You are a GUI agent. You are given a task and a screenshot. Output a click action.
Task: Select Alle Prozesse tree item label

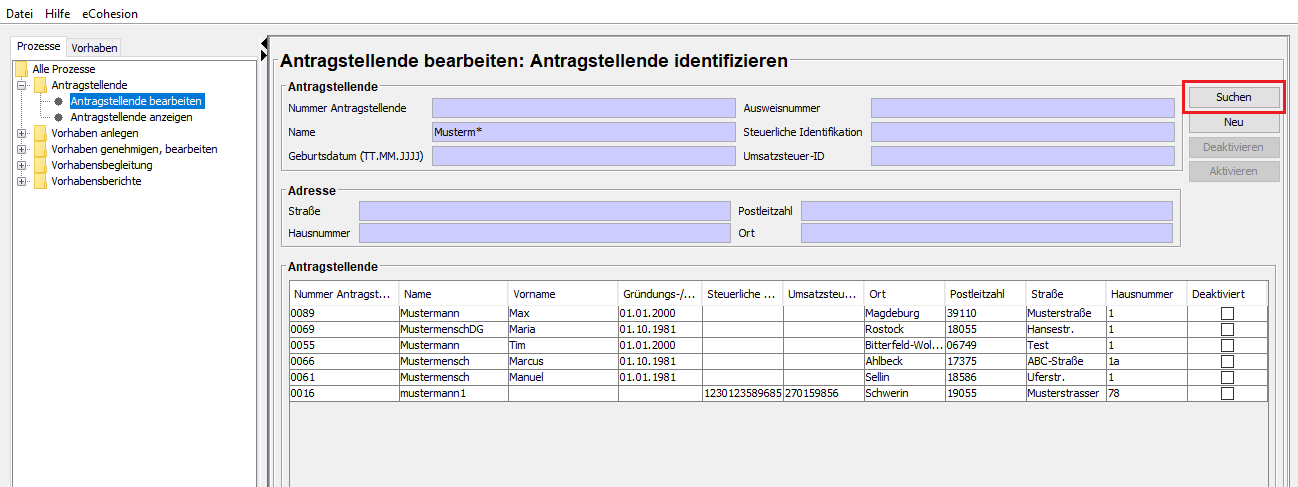click(x=64, y=69)
